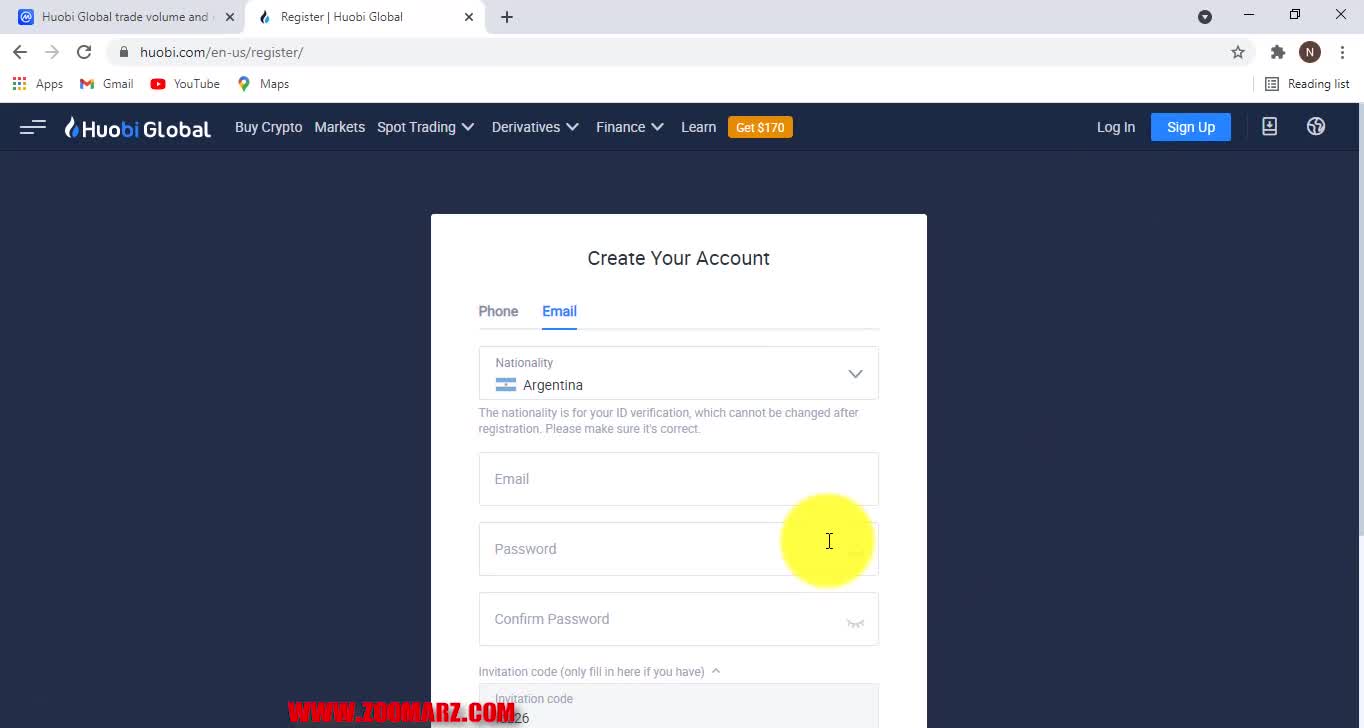Screen dimensions: 1364x728
Task: View site information via the padlock icon
Action: pos(124,52)
